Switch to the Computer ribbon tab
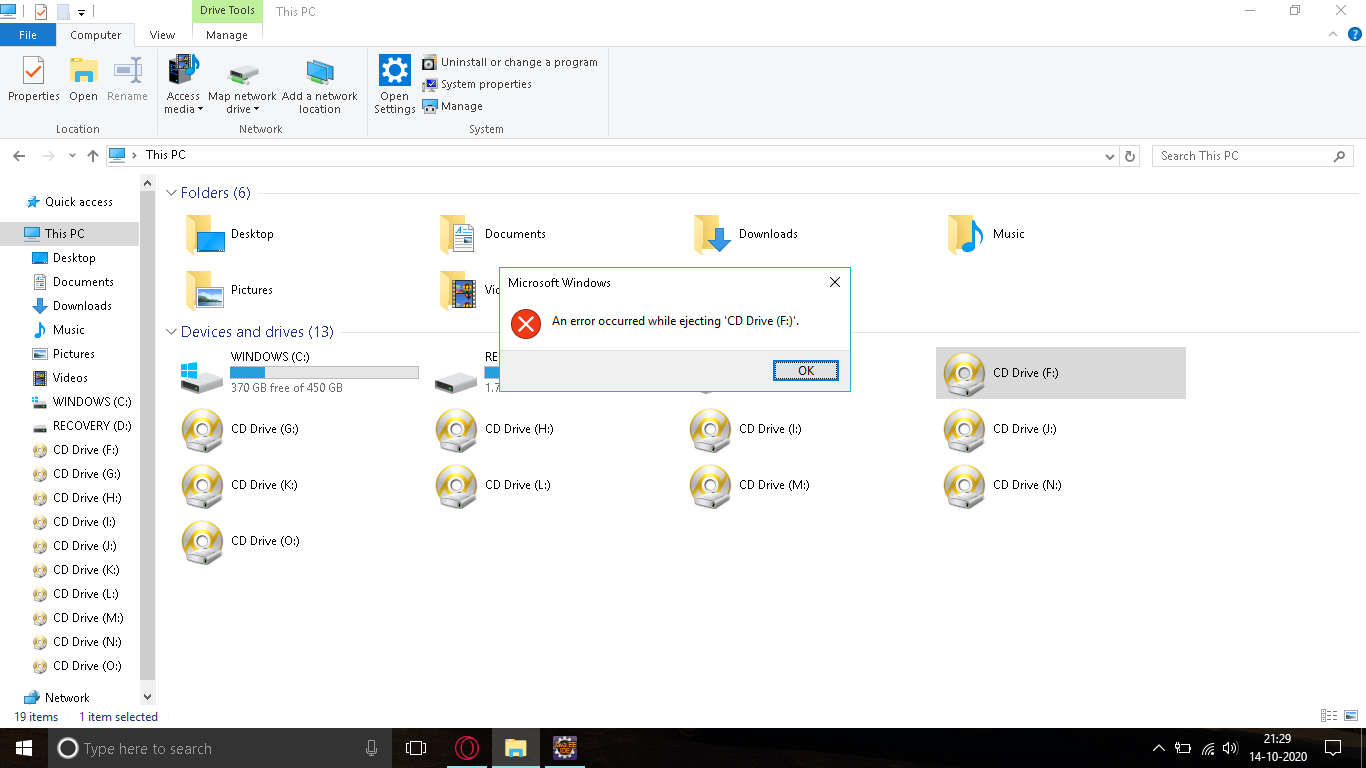The width and height of the screenshot is (1366, 768). [96, 35]
